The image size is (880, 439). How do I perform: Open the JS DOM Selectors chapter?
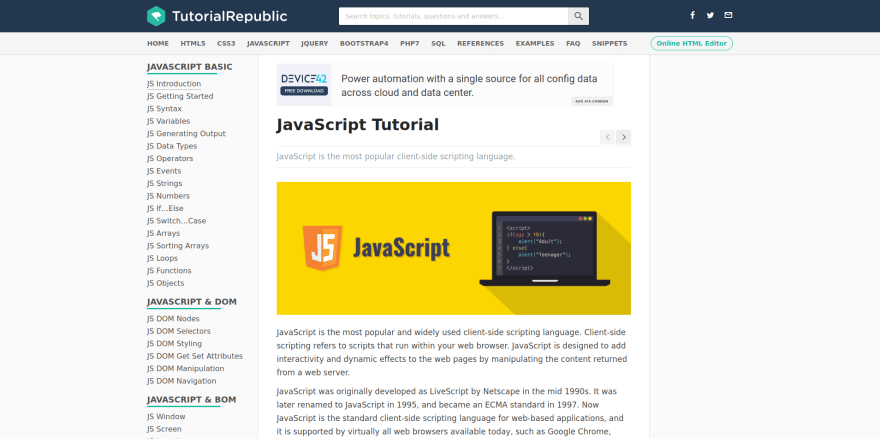179,331
